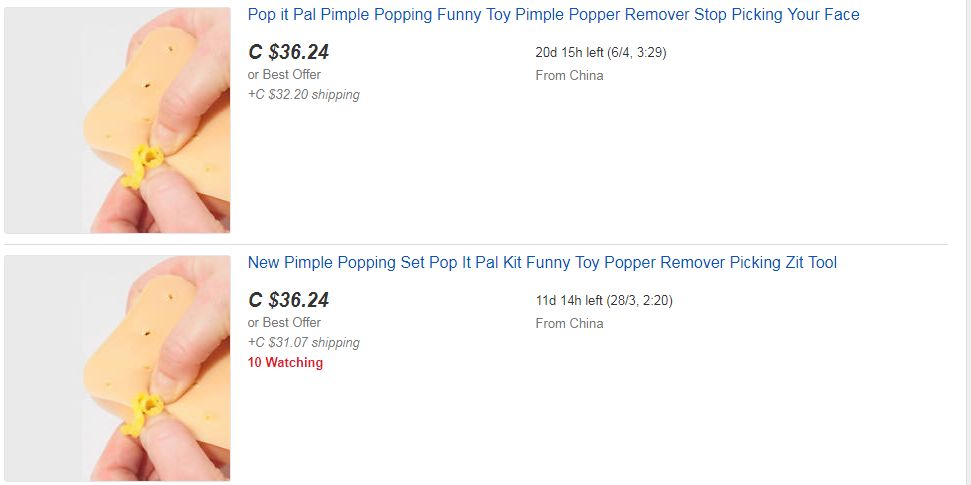
Task: Click the red '10 Watching' label
Action: (x=285, y=363)
